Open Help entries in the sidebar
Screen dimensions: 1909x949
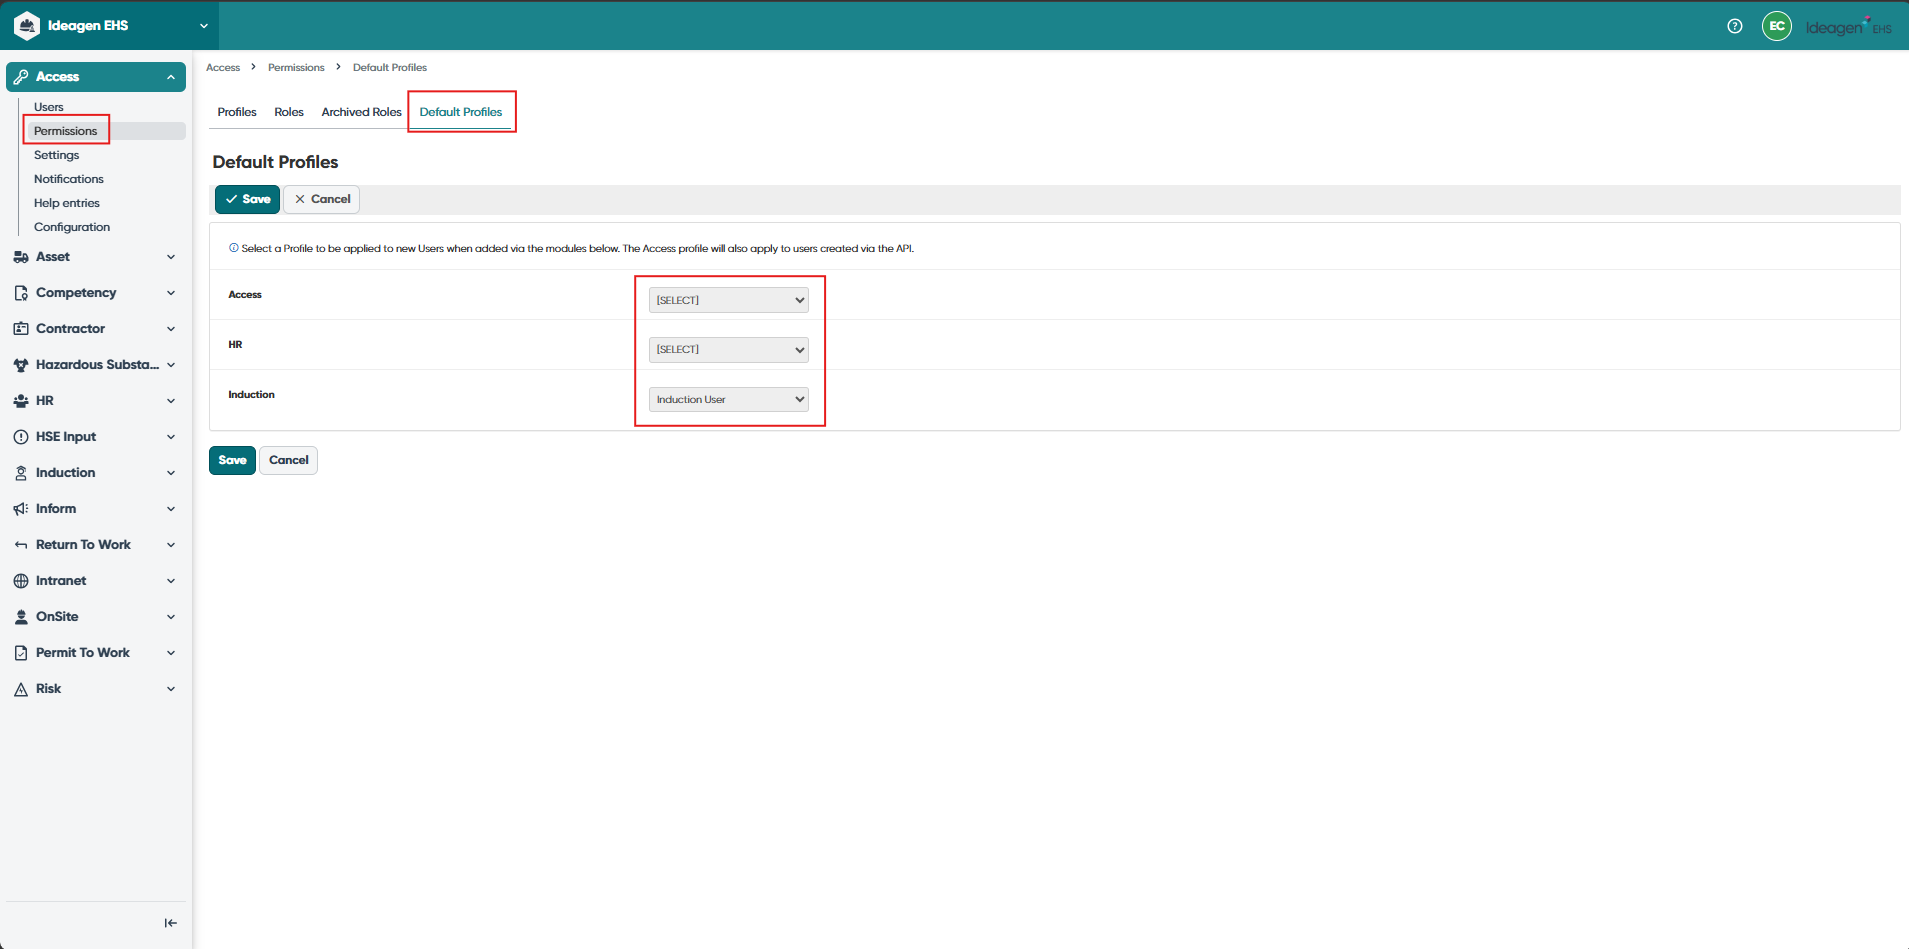pyautogui.click(x=67, y=203)
